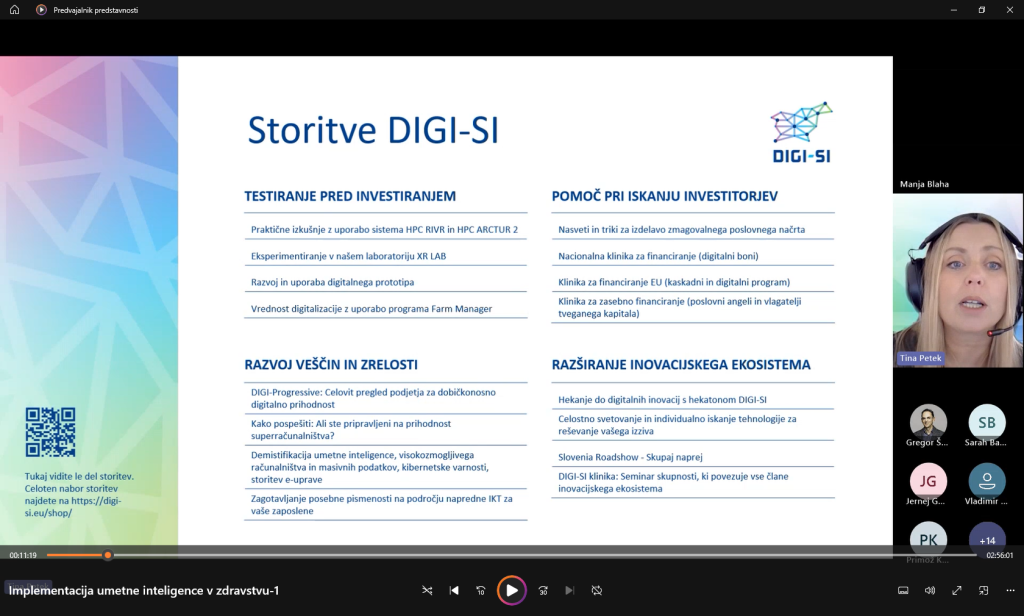
Task: Open the subtitles and captions menu
Action: click(903, 591)
